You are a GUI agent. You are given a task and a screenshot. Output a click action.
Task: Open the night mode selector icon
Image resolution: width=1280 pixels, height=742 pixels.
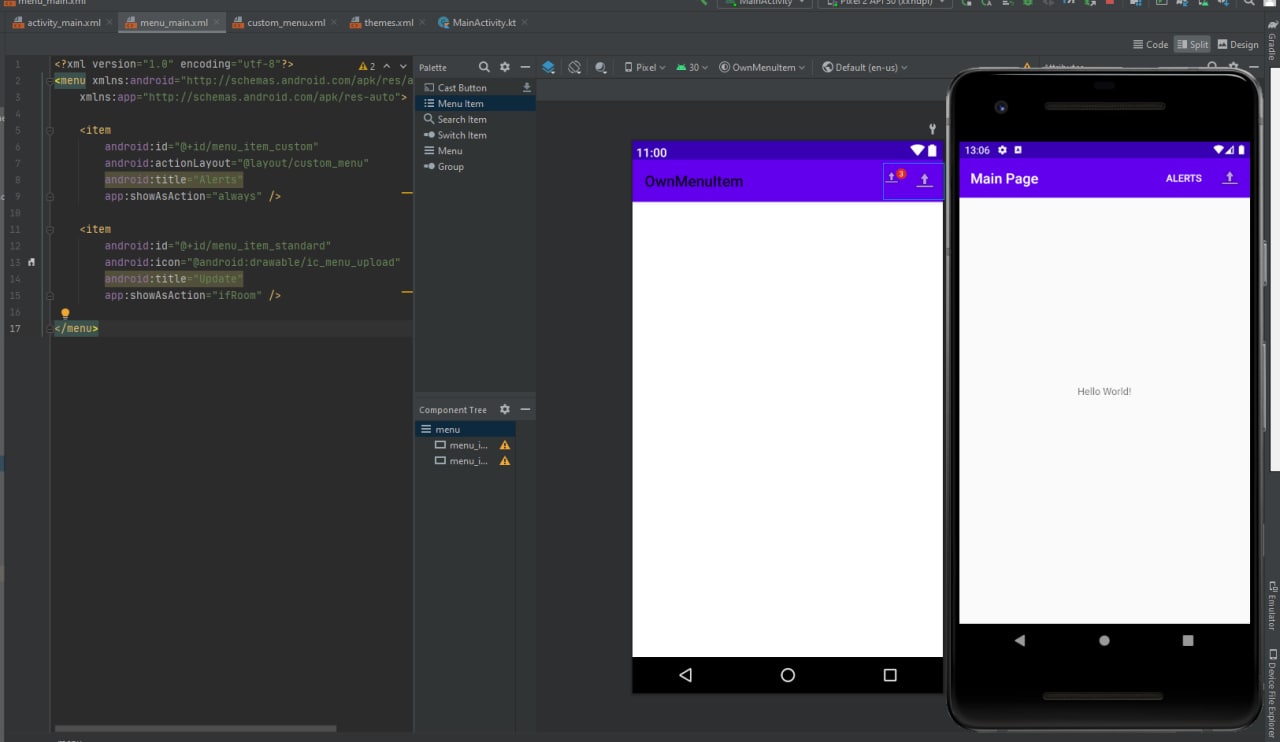(x=600, y=67)
